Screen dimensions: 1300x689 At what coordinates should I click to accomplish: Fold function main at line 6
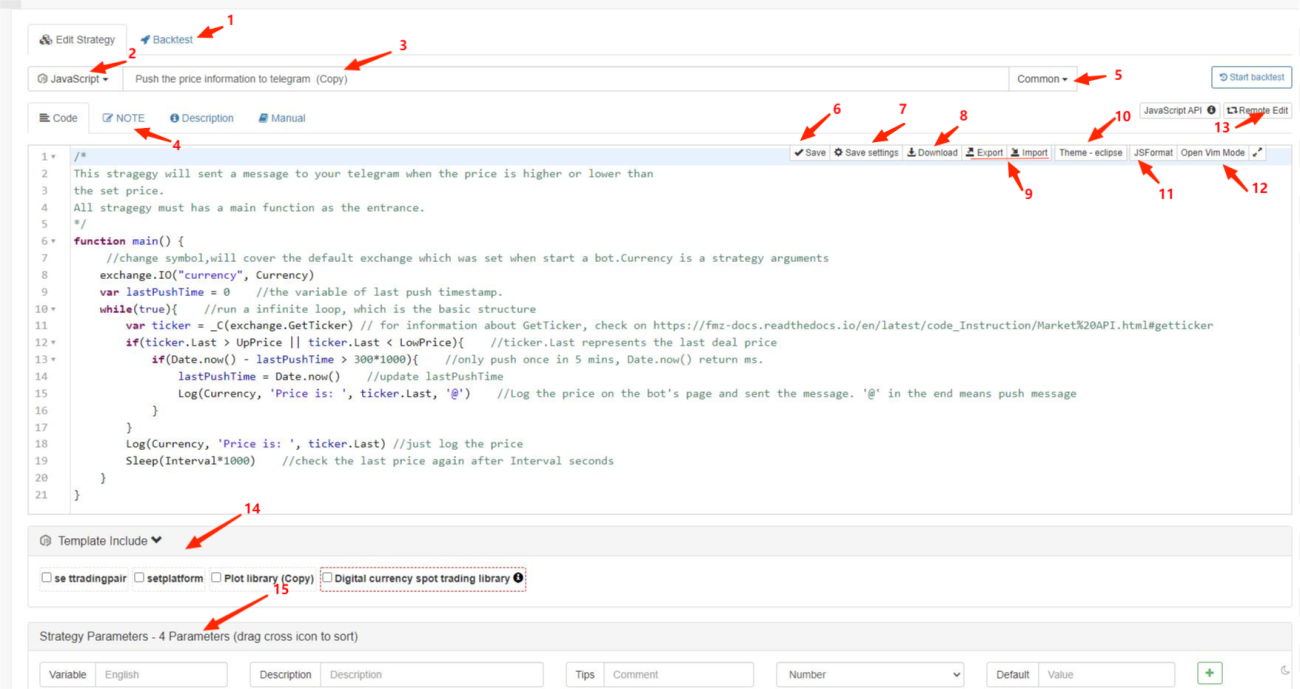coord(53,242)
